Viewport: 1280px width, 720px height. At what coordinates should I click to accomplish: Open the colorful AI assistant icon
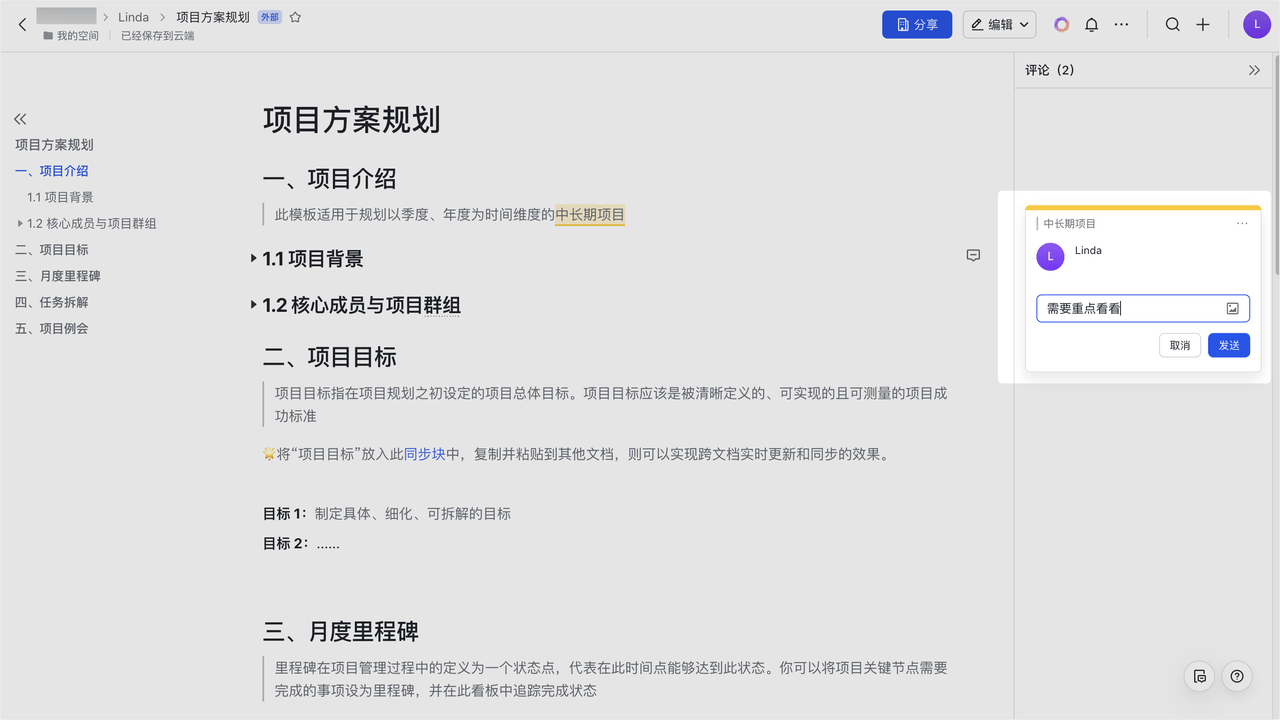pyautogui.click(x=1062, y=25)
